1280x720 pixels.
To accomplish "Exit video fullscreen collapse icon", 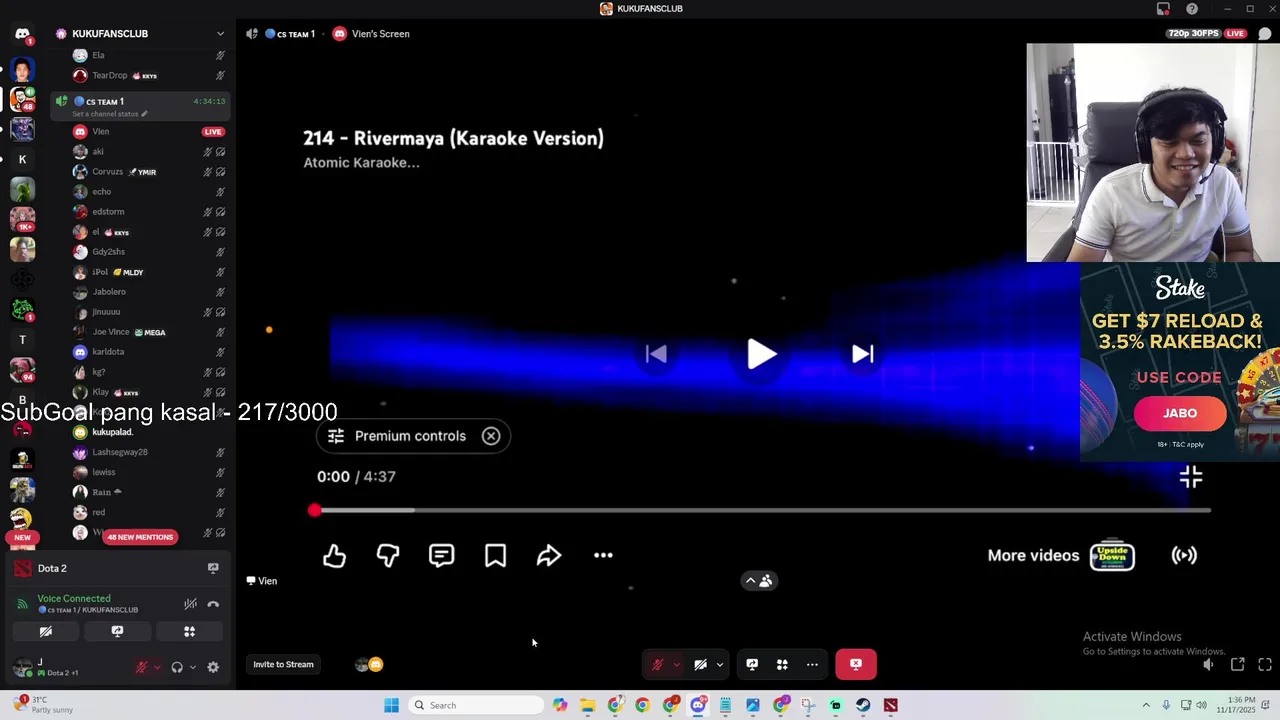I will [x=1191, y=478].
